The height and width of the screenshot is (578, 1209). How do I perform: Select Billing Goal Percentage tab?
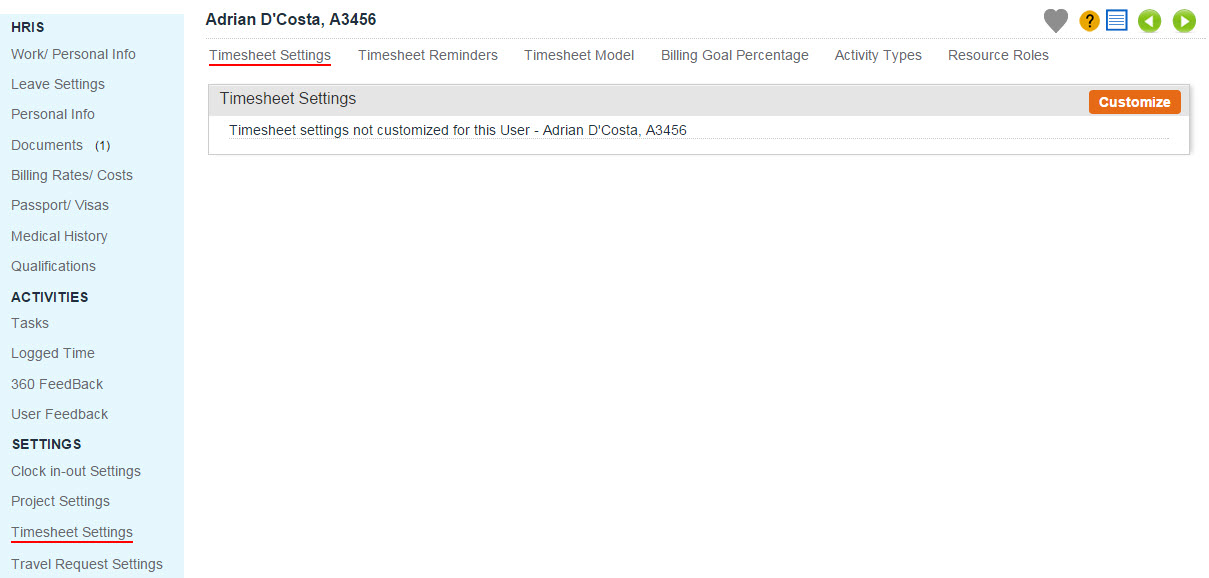[735, 56]
